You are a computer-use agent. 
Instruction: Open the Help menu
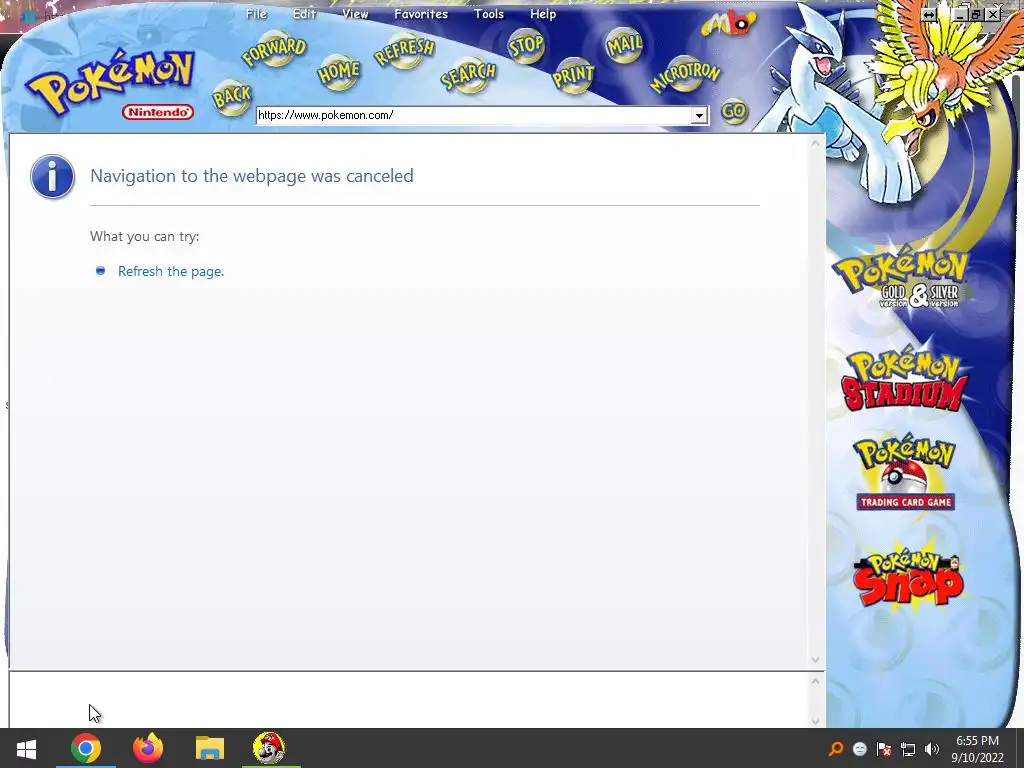click(543, 14)
